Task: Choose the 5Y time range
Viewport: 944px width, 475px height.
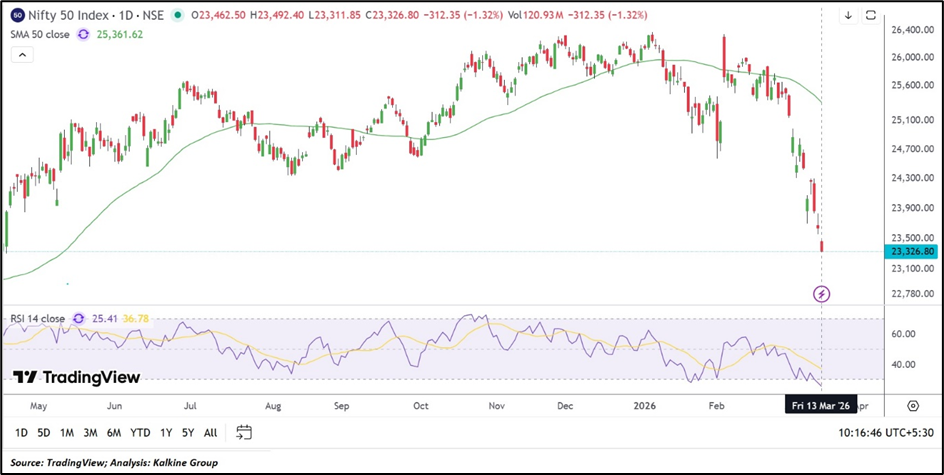Action: [188, 433]
